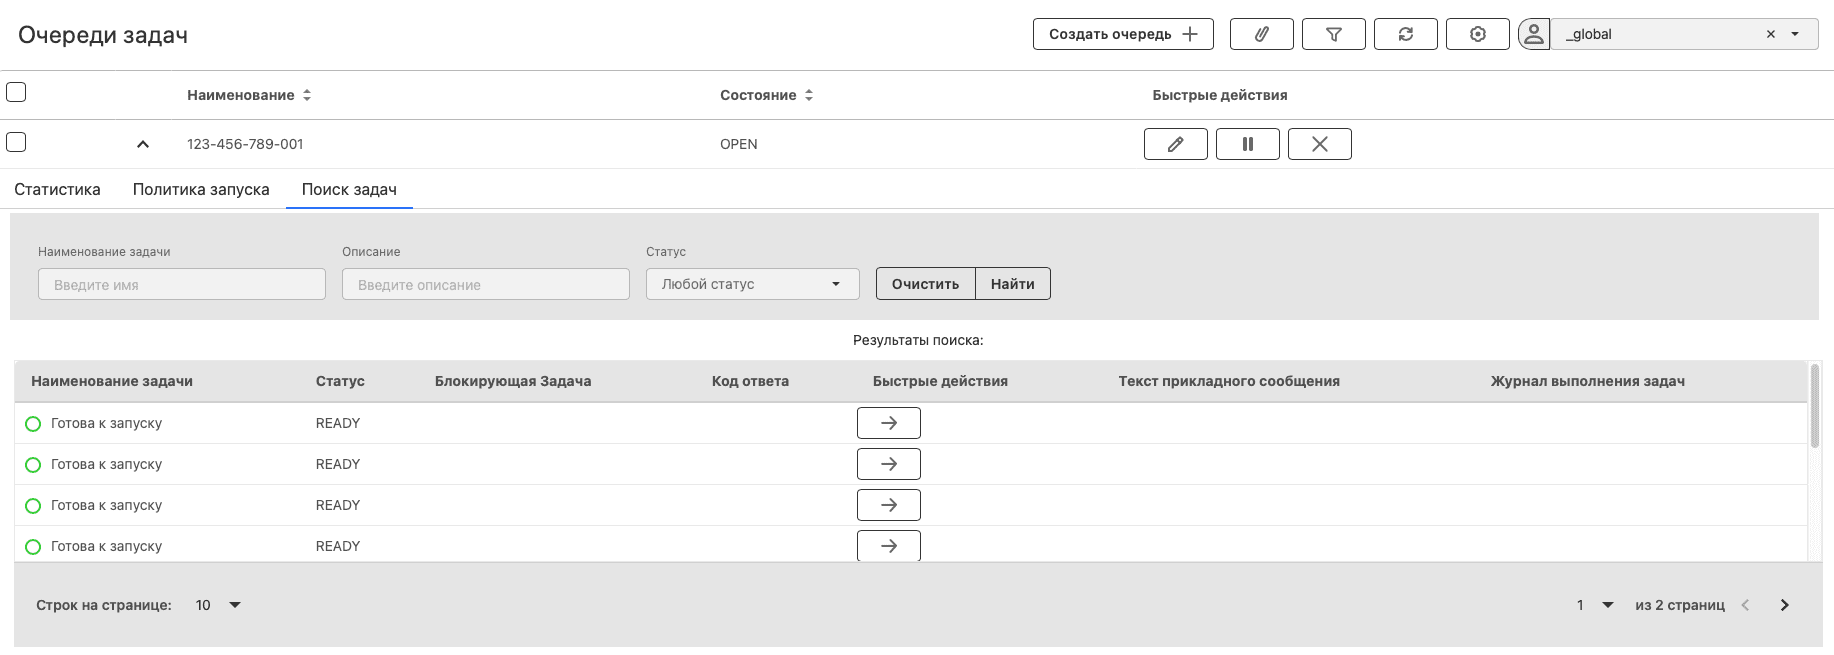The height and width of the screenshot is (655, 1834).
Task: Click arrow action on first READY task
Action: pos(888,423)
